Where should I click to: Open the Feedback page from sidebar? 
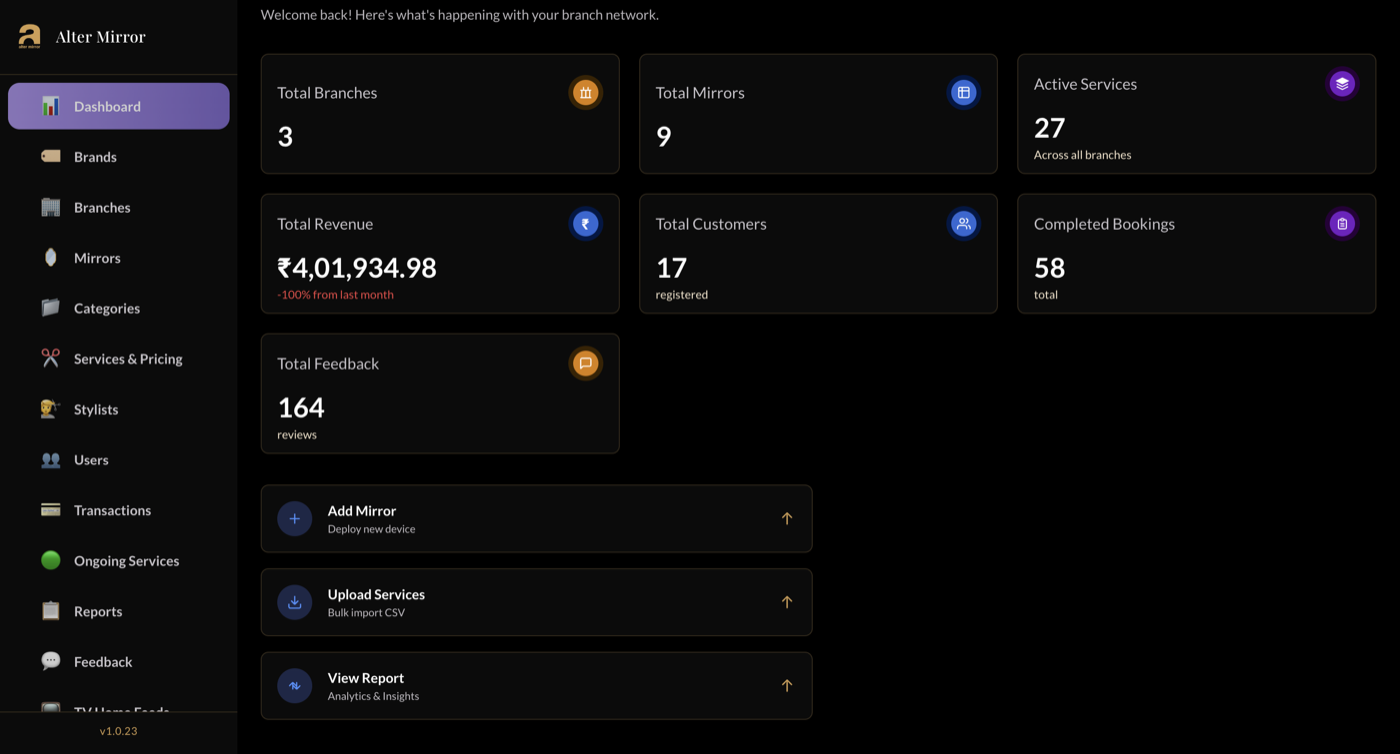(119, 662)
